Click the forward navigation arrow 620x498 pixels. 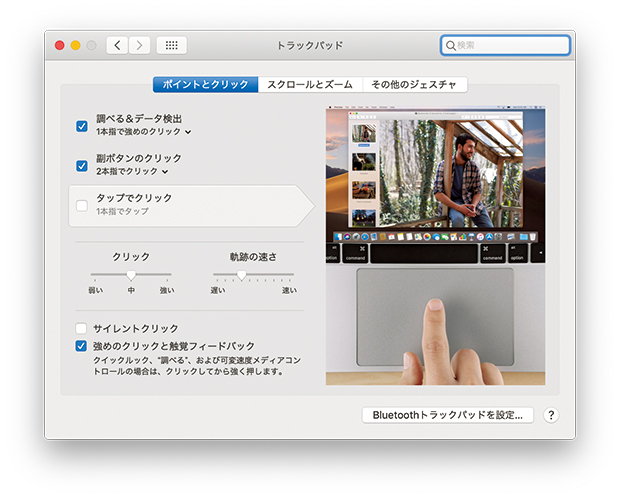(139, 45)
